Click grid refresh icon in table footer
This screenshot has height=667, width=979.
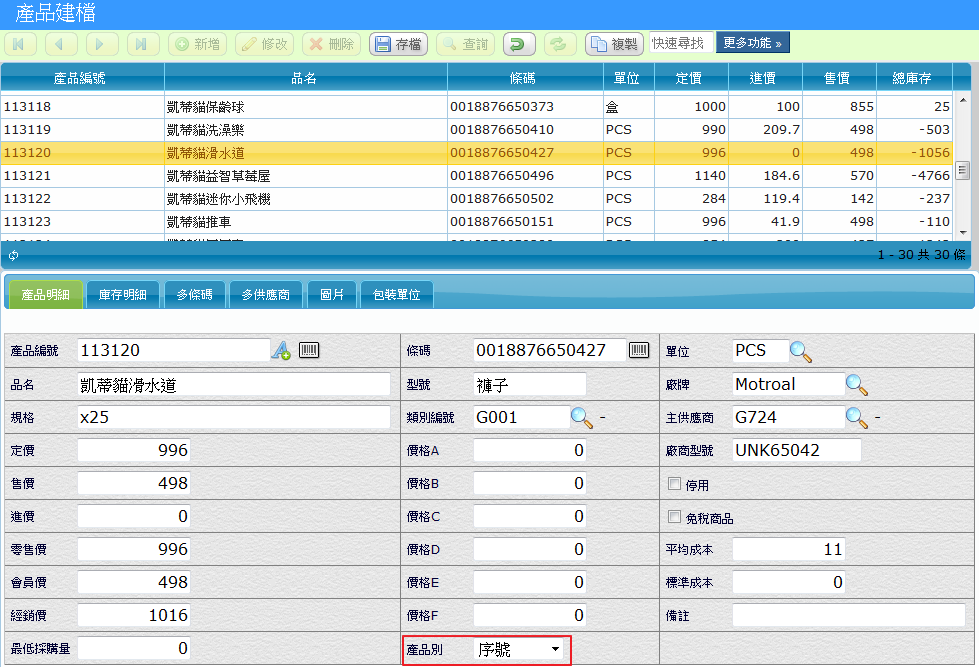click(x=13, y=255)
